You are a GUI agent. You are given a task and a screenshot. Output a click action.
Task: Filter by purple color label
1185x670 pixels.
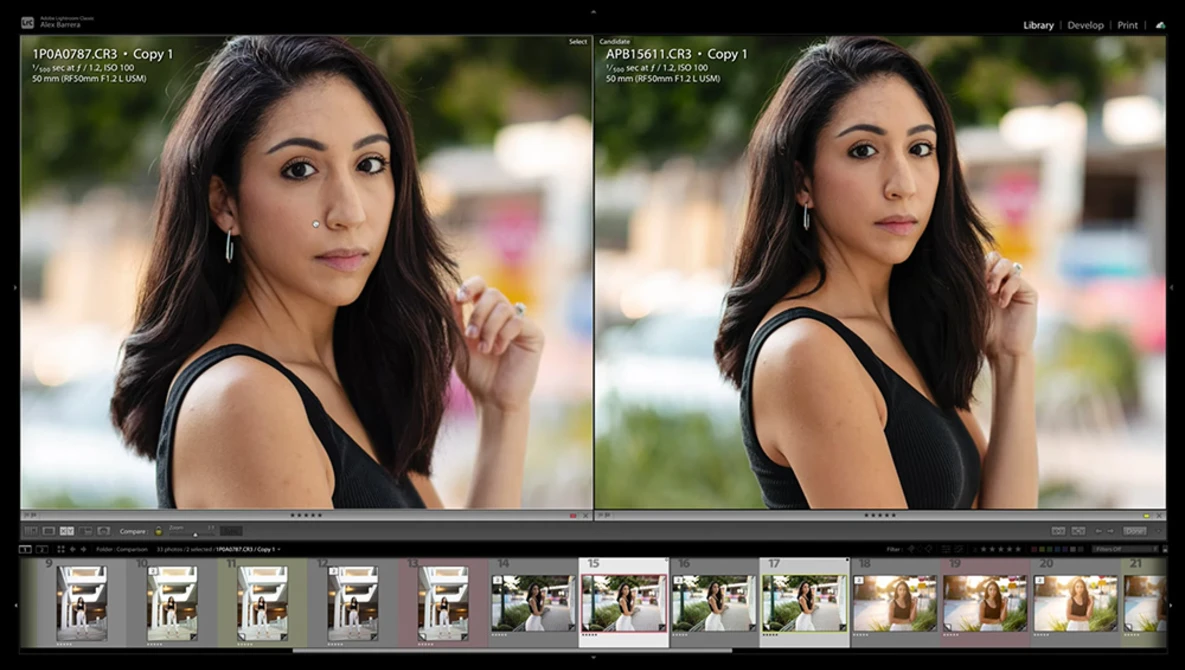pos(1065,549)
